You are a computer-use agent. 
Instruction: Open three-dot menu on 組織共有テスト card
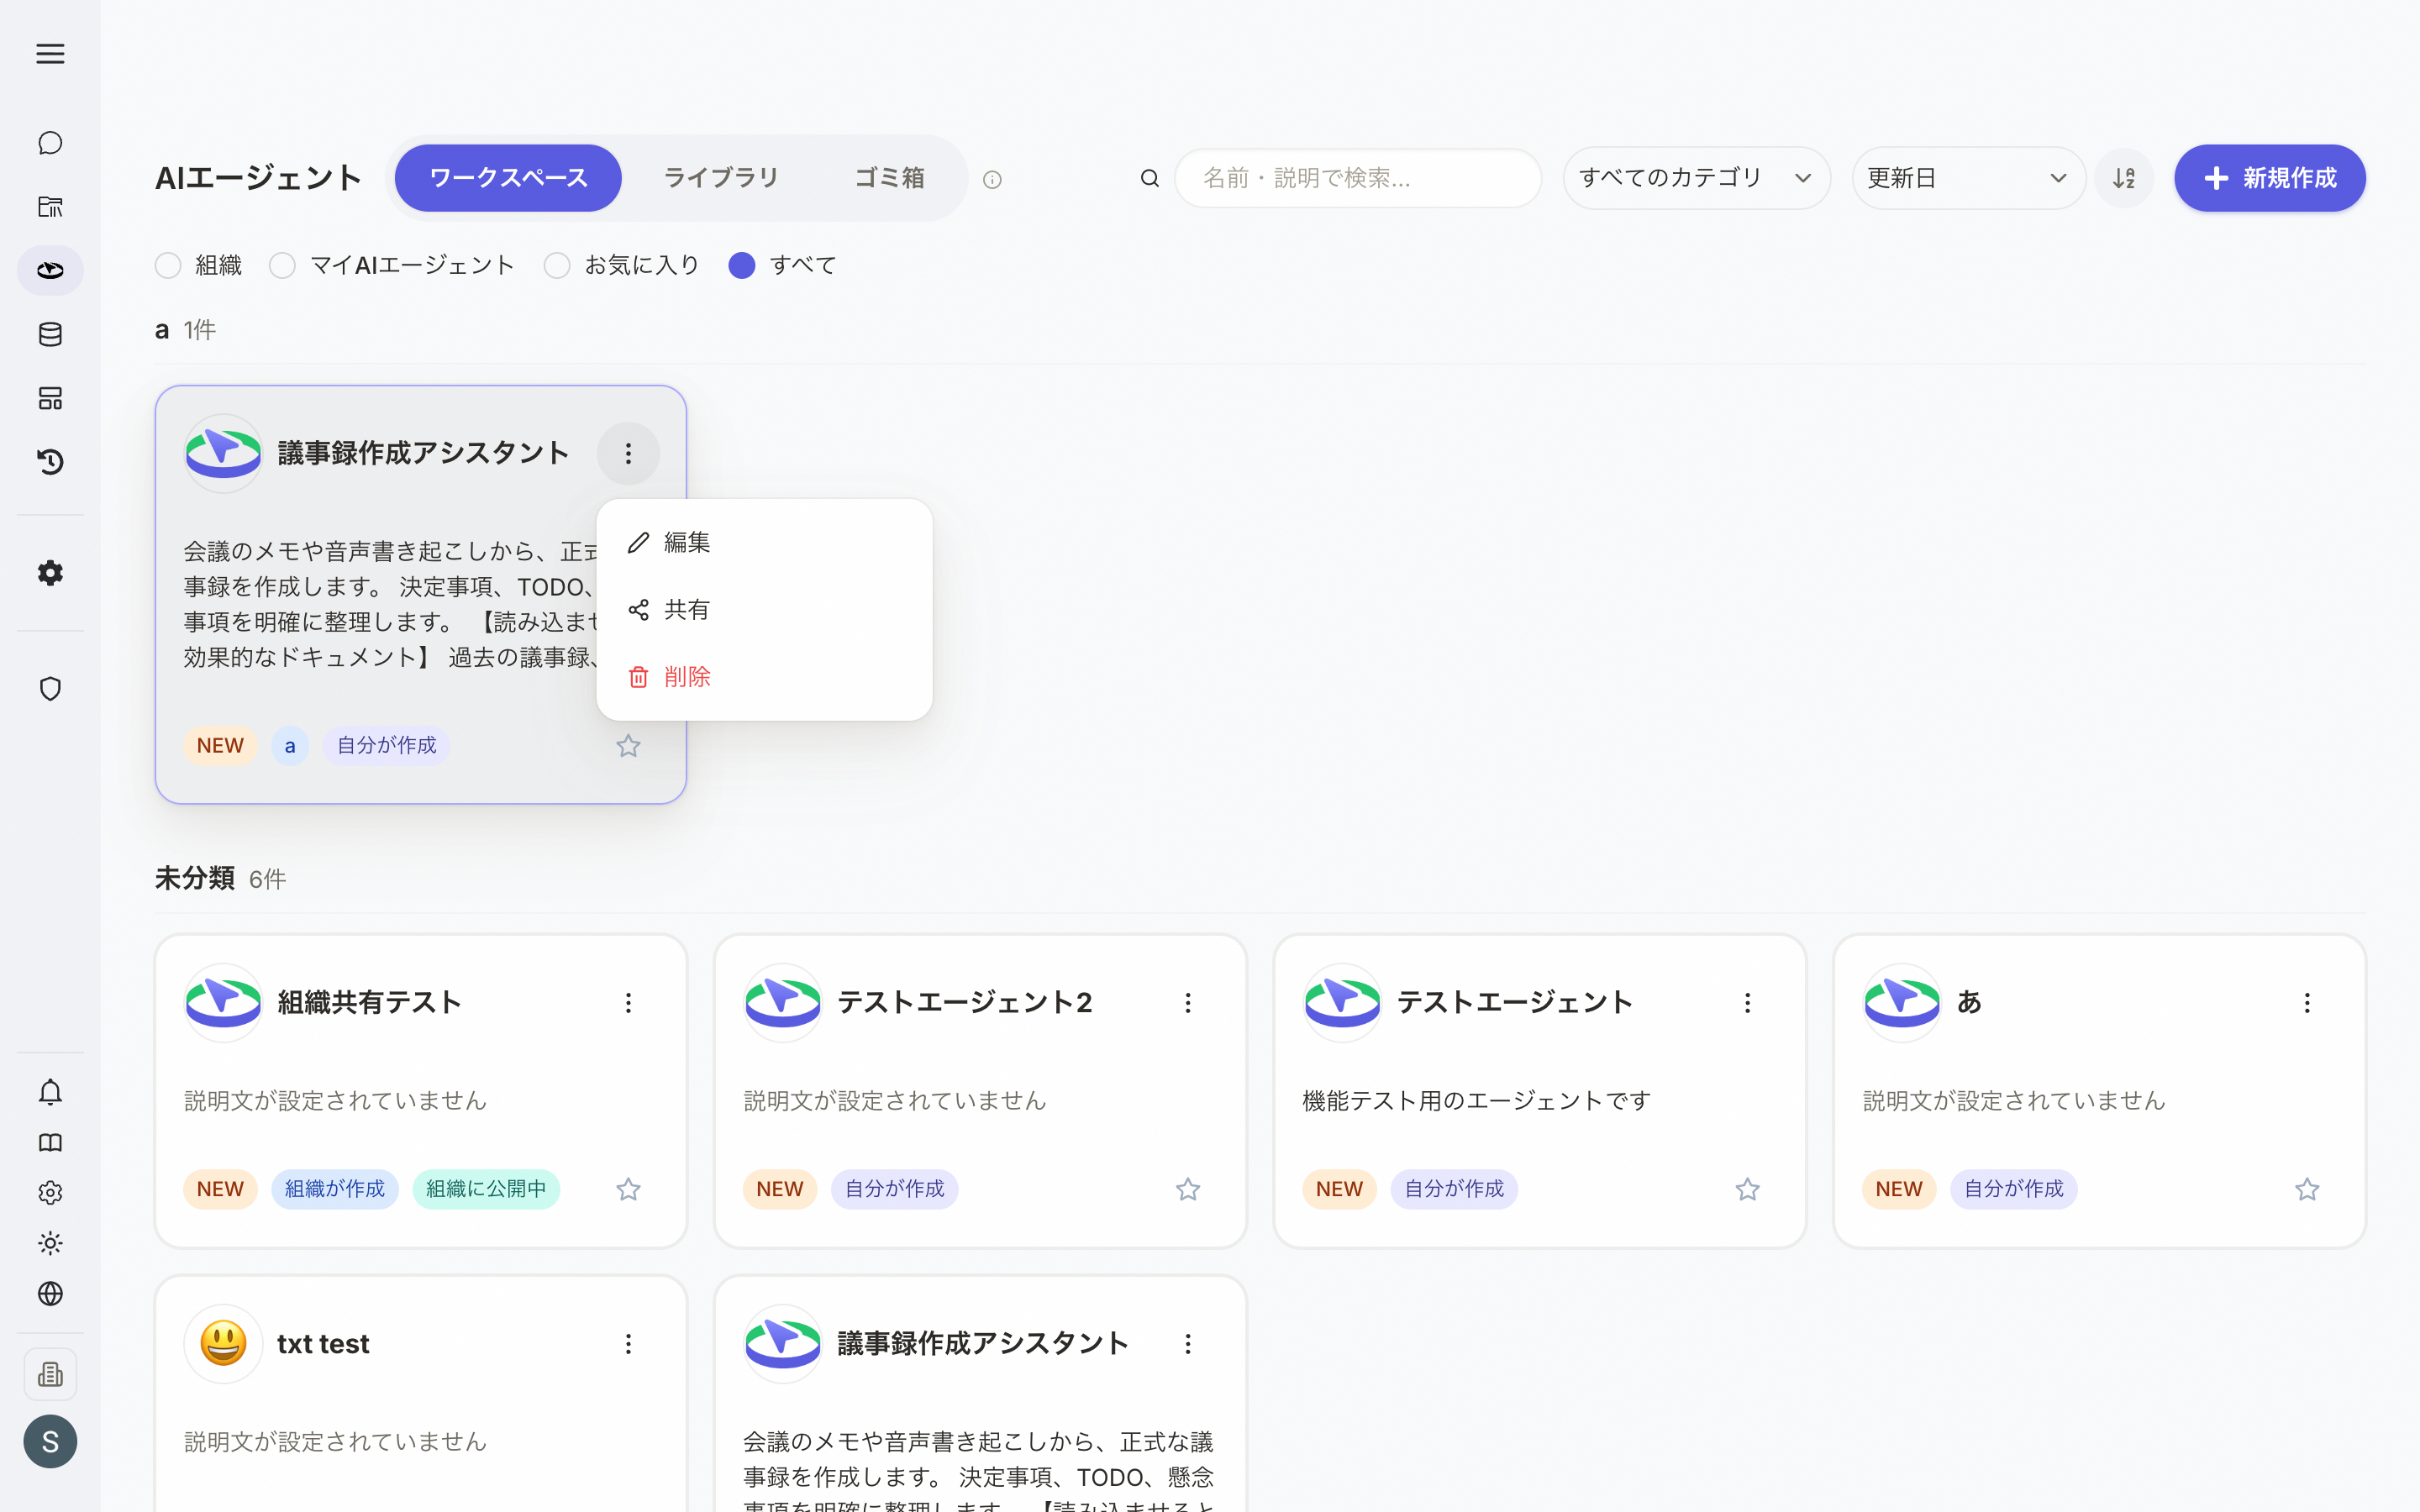pos(628,1003)
